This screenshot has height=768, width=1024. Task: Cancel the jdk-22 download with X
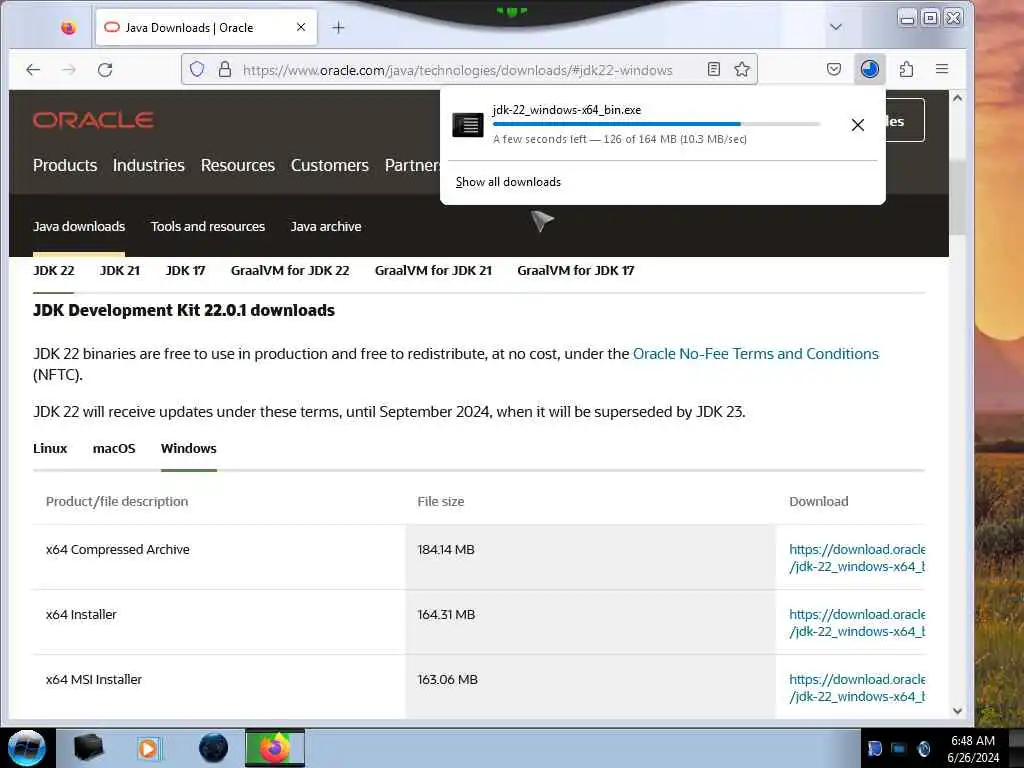857,125
